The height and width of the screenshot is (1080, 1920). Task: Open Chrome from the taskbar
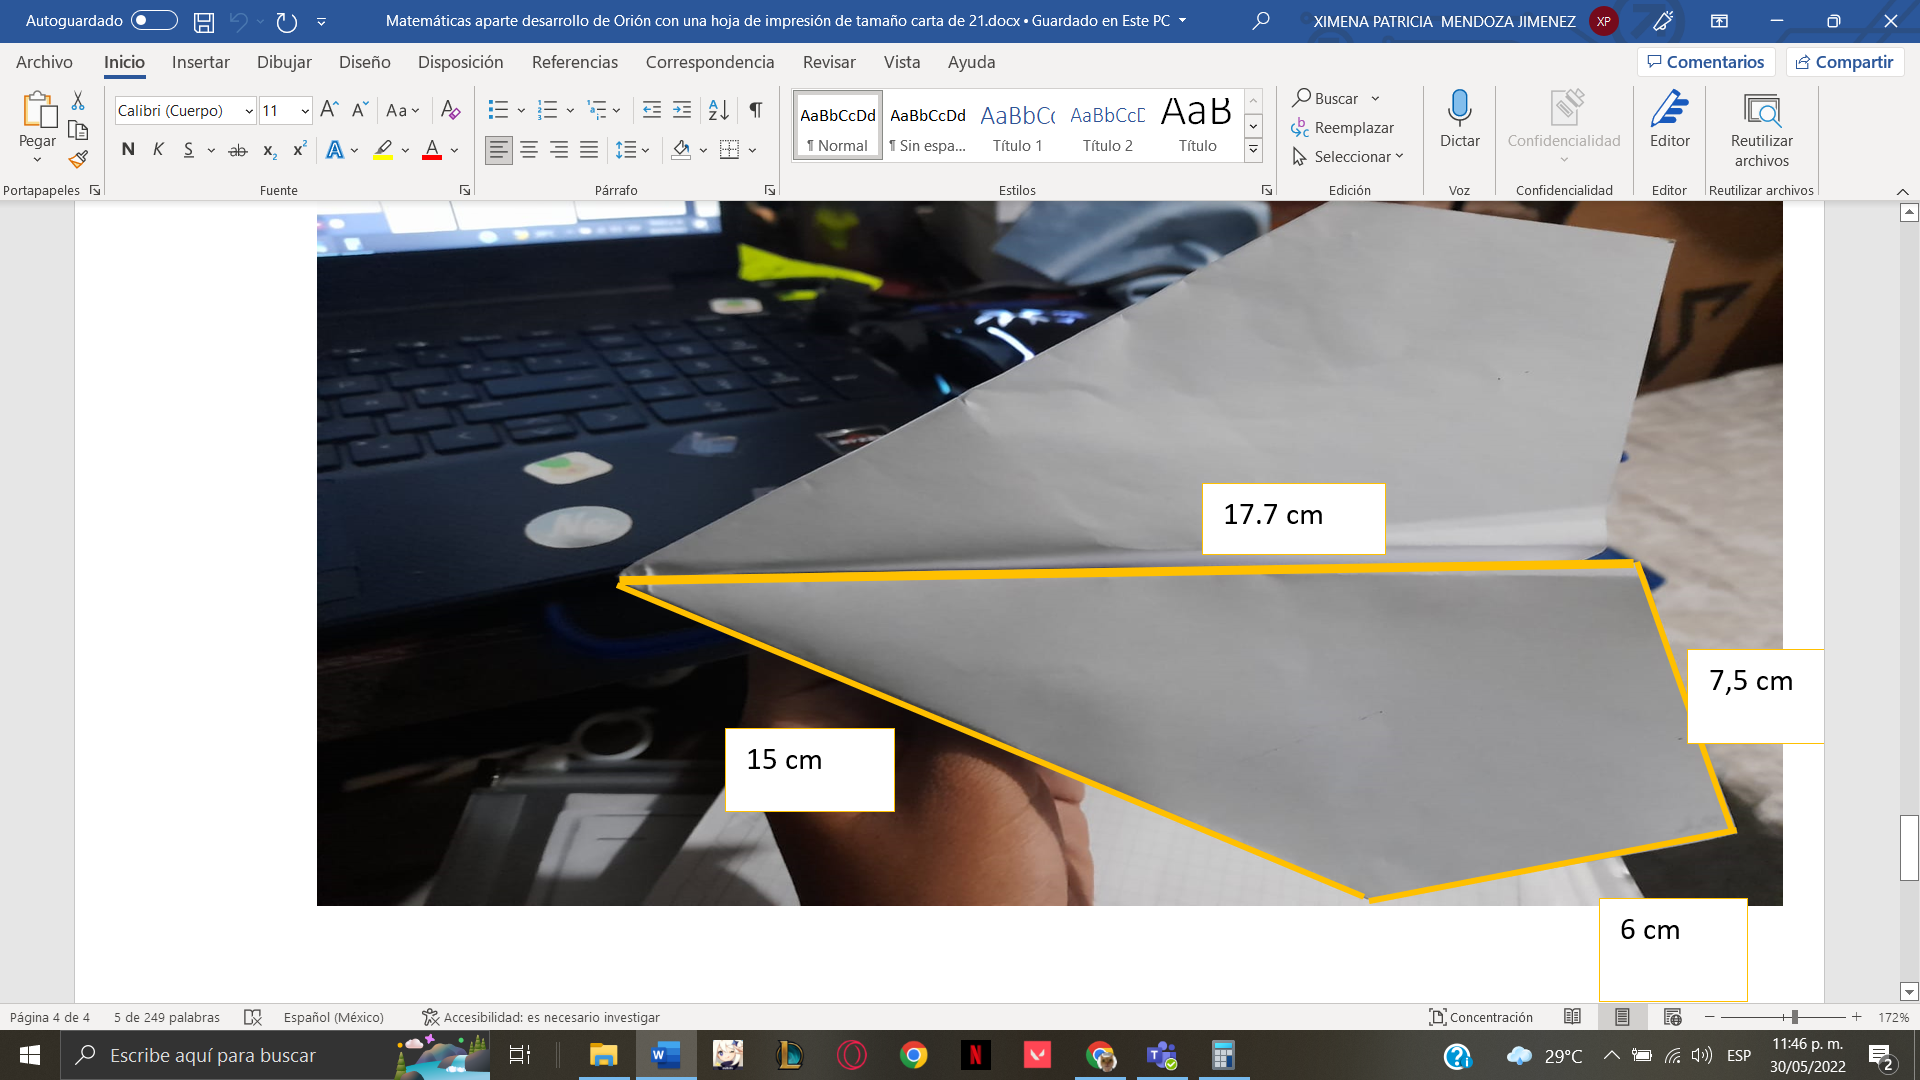[913, 1055]
